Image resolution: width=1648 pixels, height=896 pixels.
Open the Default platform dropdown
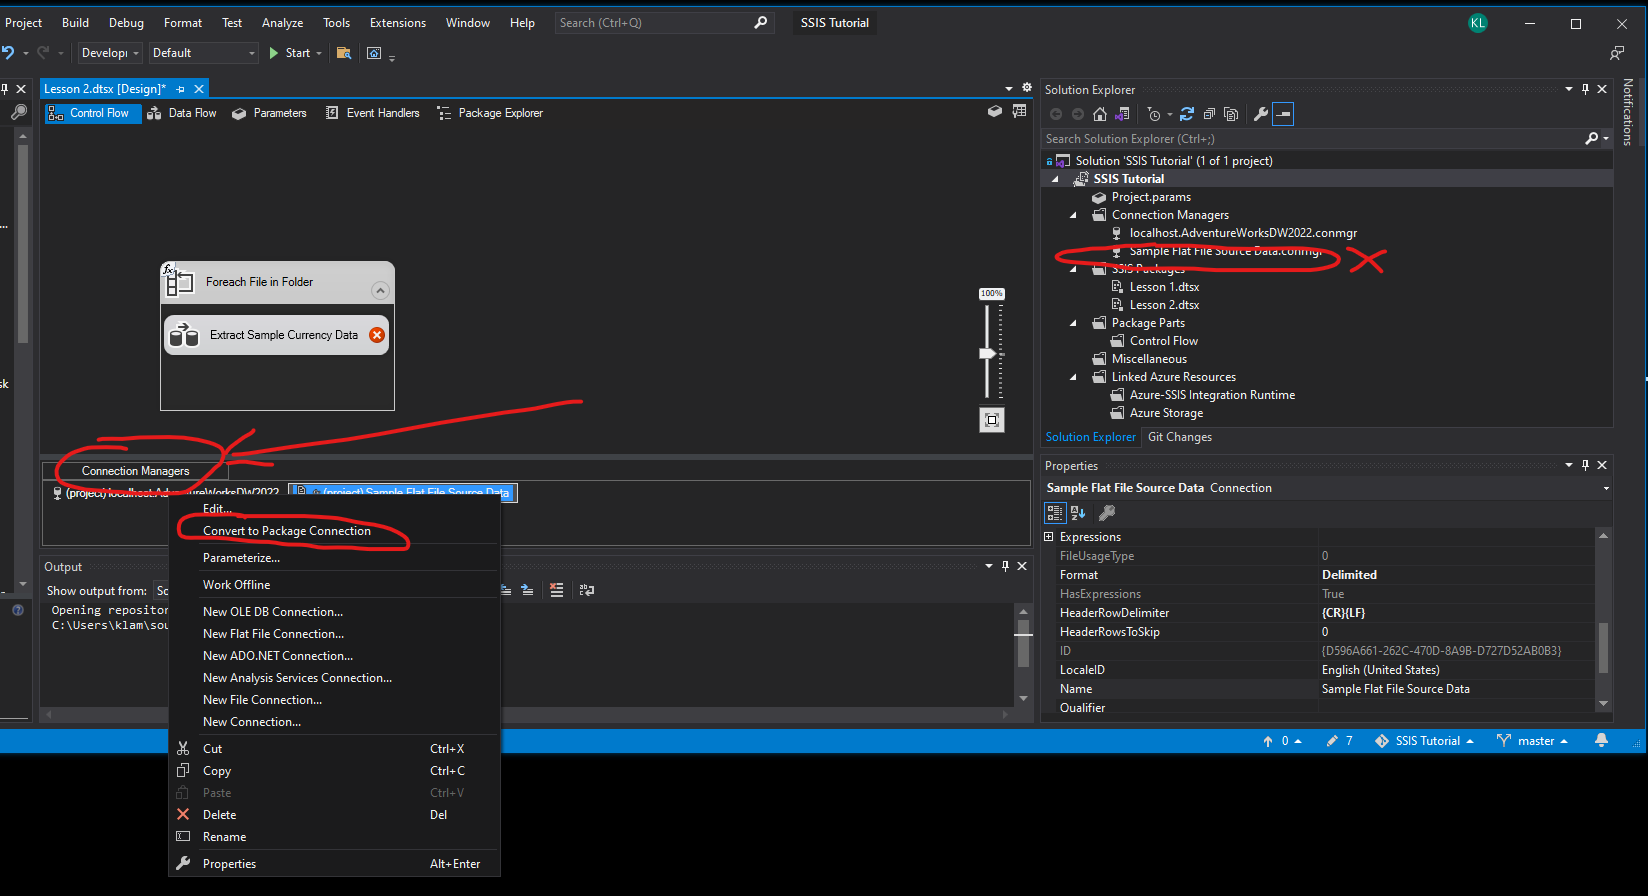[204, 53]
